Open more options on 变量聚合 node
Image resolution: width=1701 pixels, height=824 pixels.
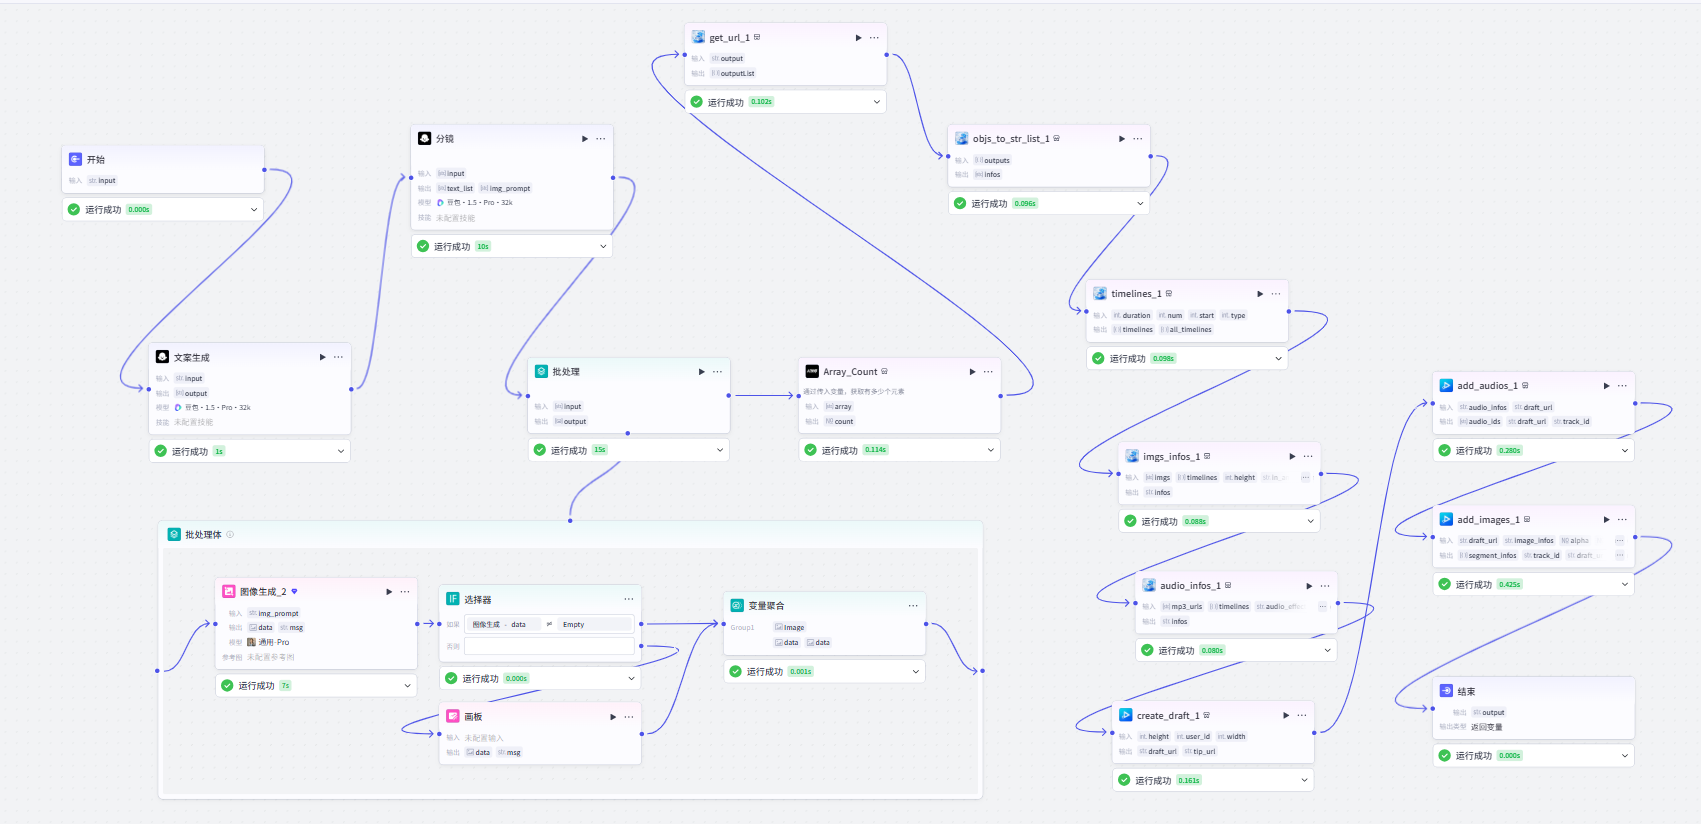click(913, 606)
